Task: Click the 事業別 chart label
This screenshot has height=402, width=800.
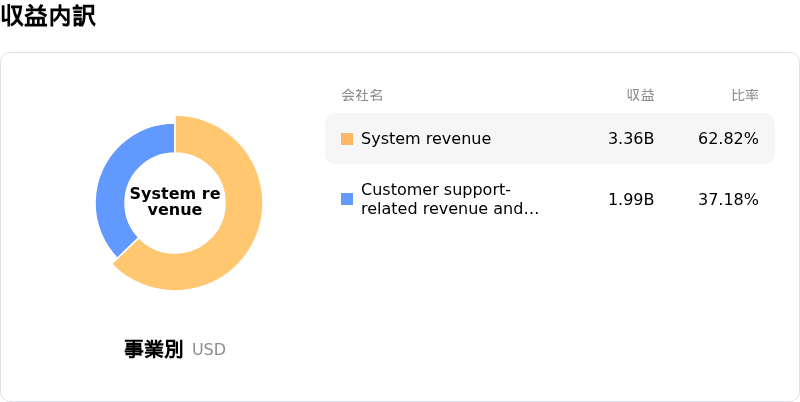Action: [153, 349]
